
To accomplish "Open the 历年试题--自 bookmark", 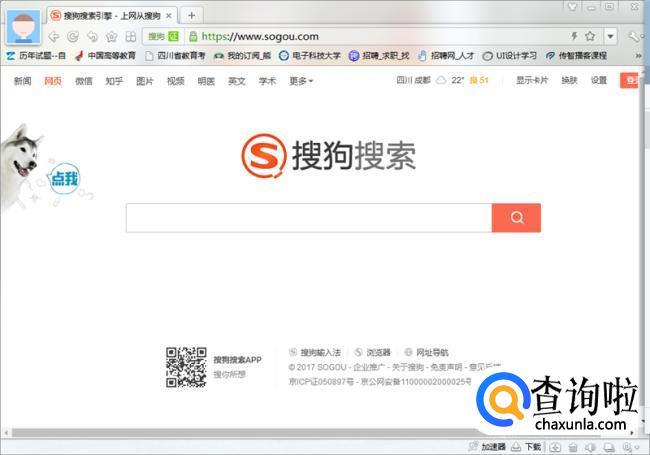I will click(x=36, y=56).
